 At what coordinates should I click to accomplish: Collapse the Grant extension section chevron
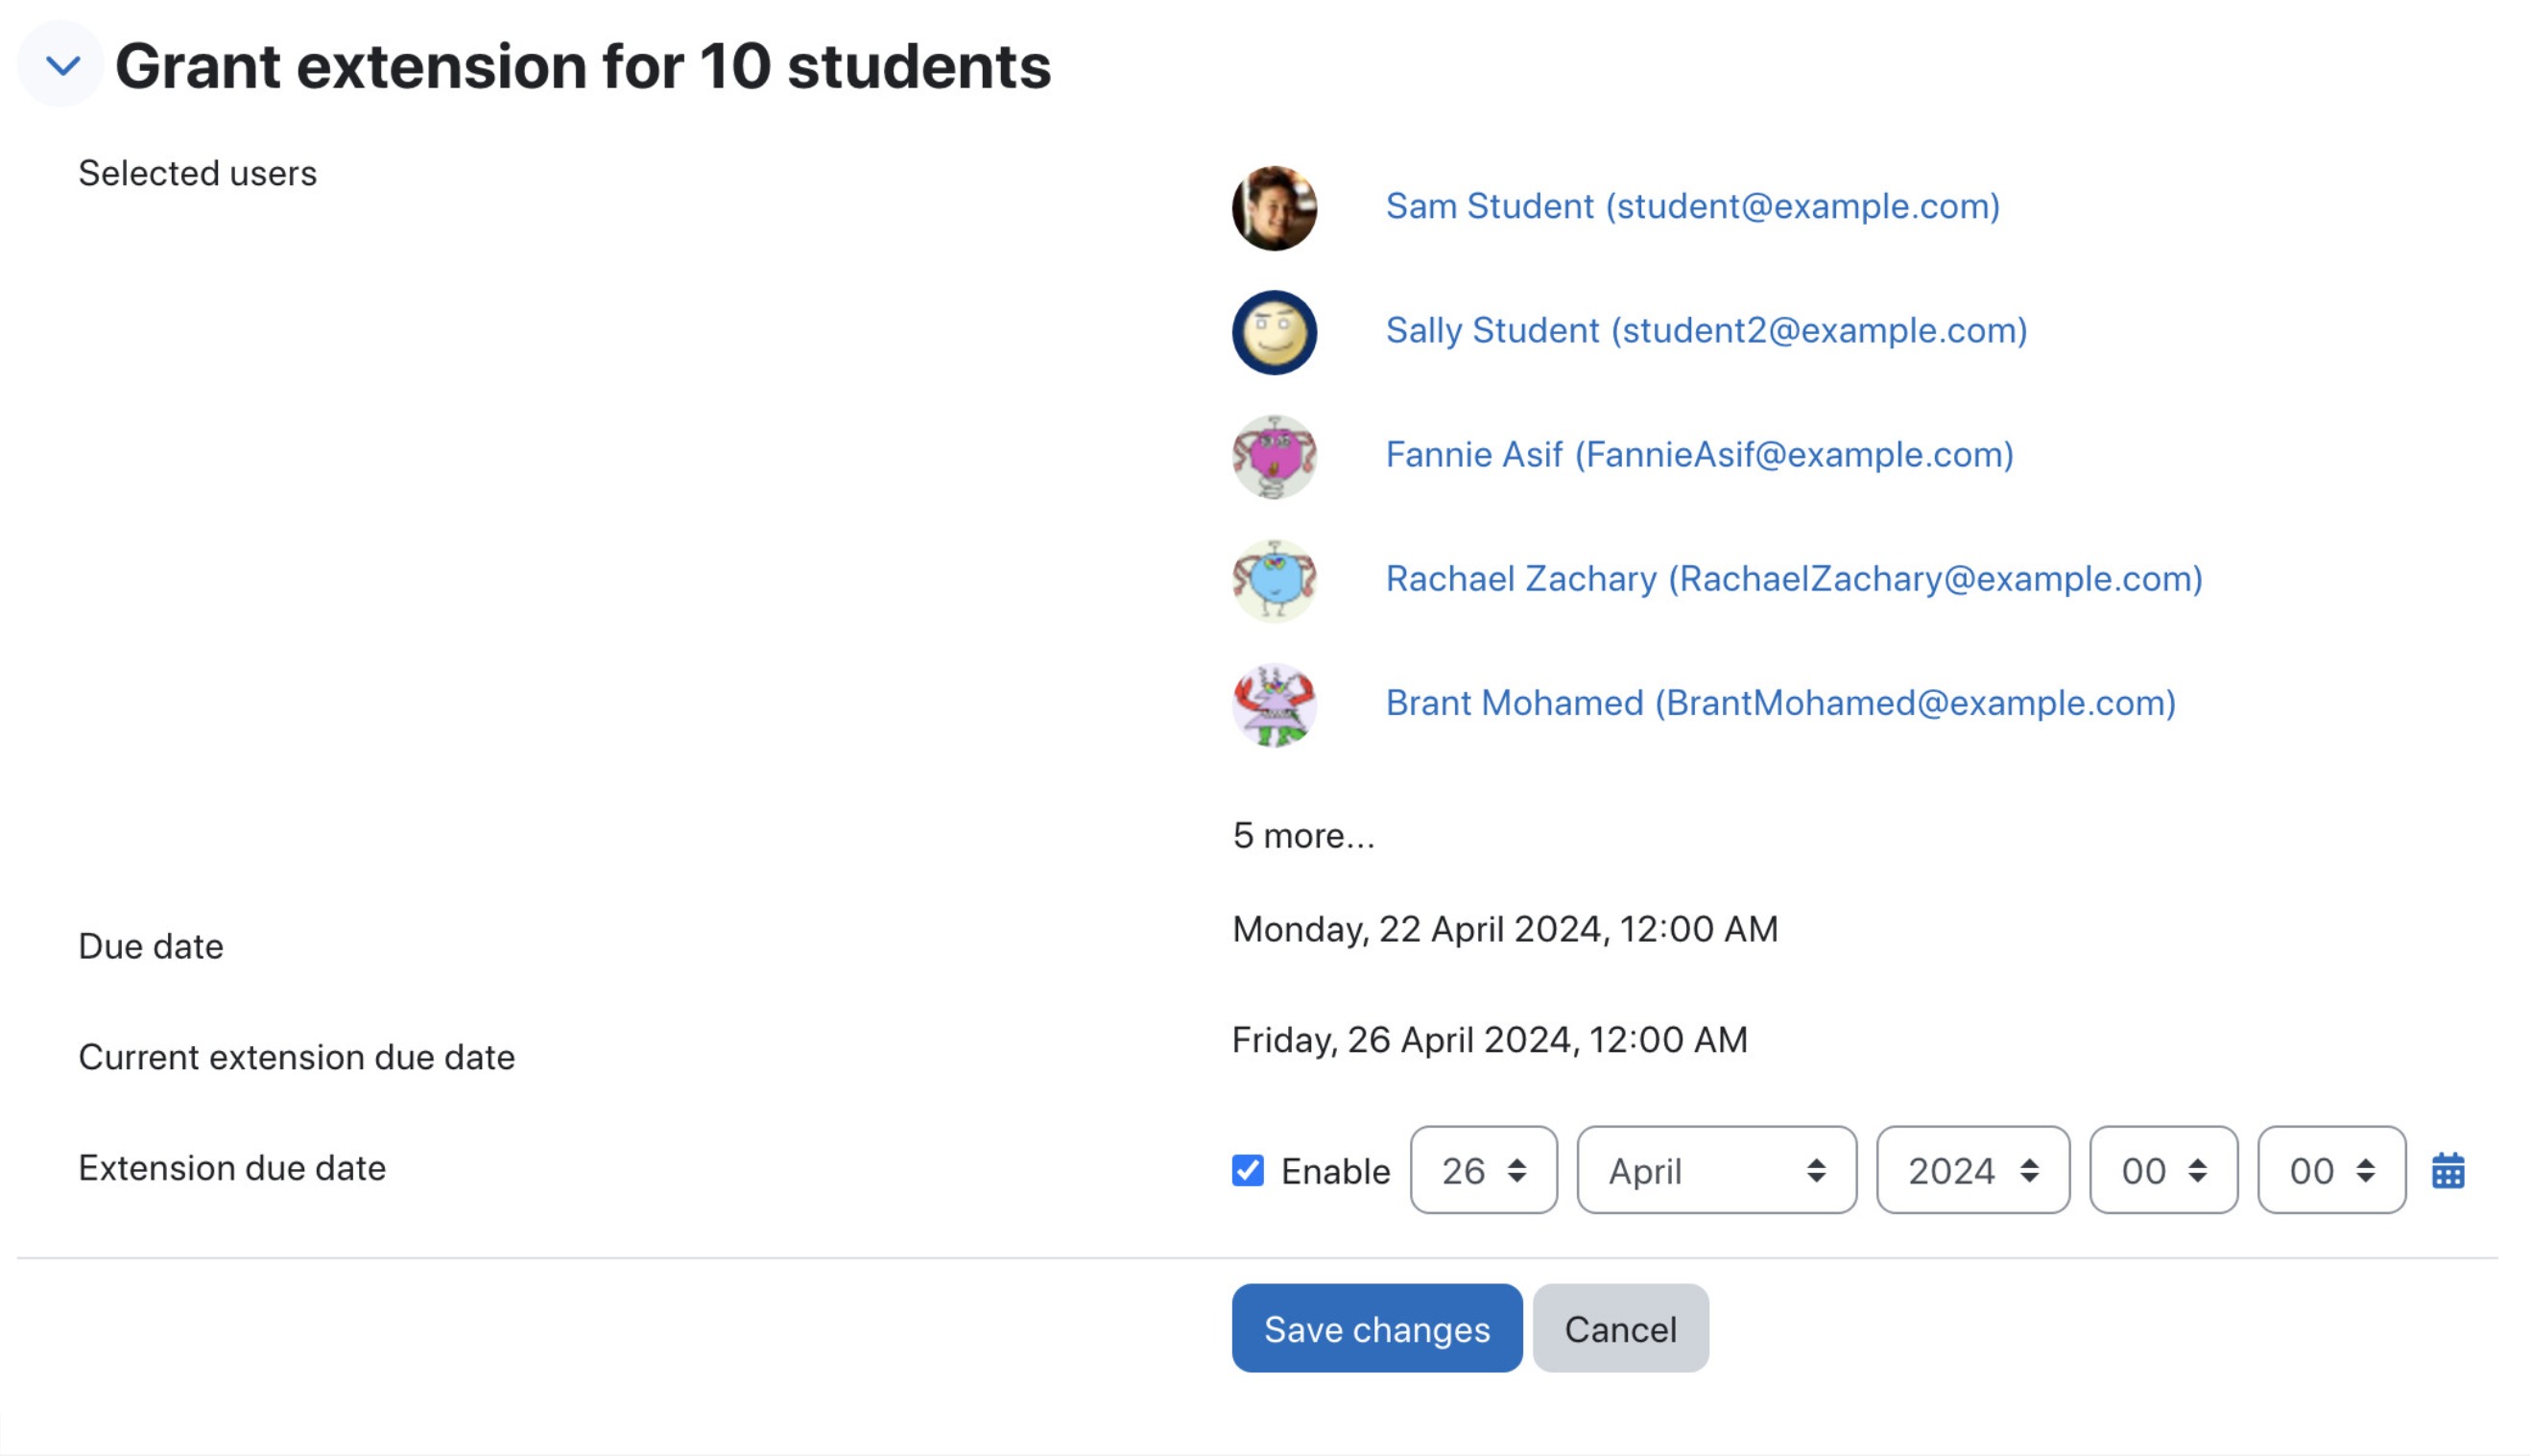click(62, 66)
